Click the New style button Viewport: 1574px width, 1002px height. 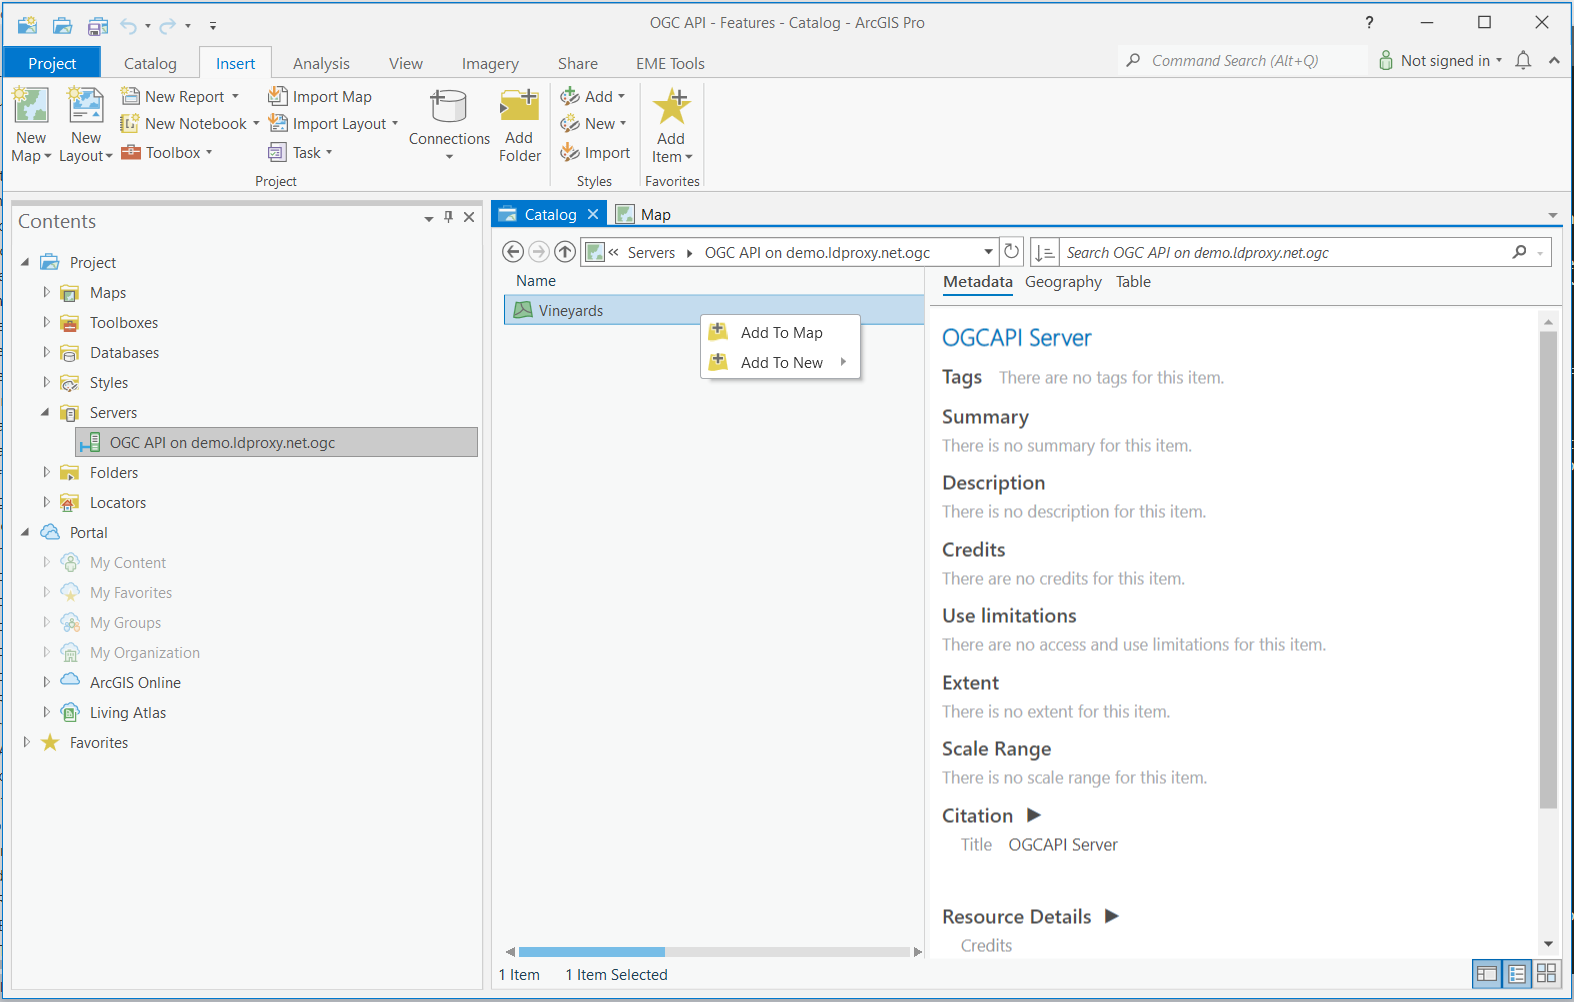(x=593, y=123)
